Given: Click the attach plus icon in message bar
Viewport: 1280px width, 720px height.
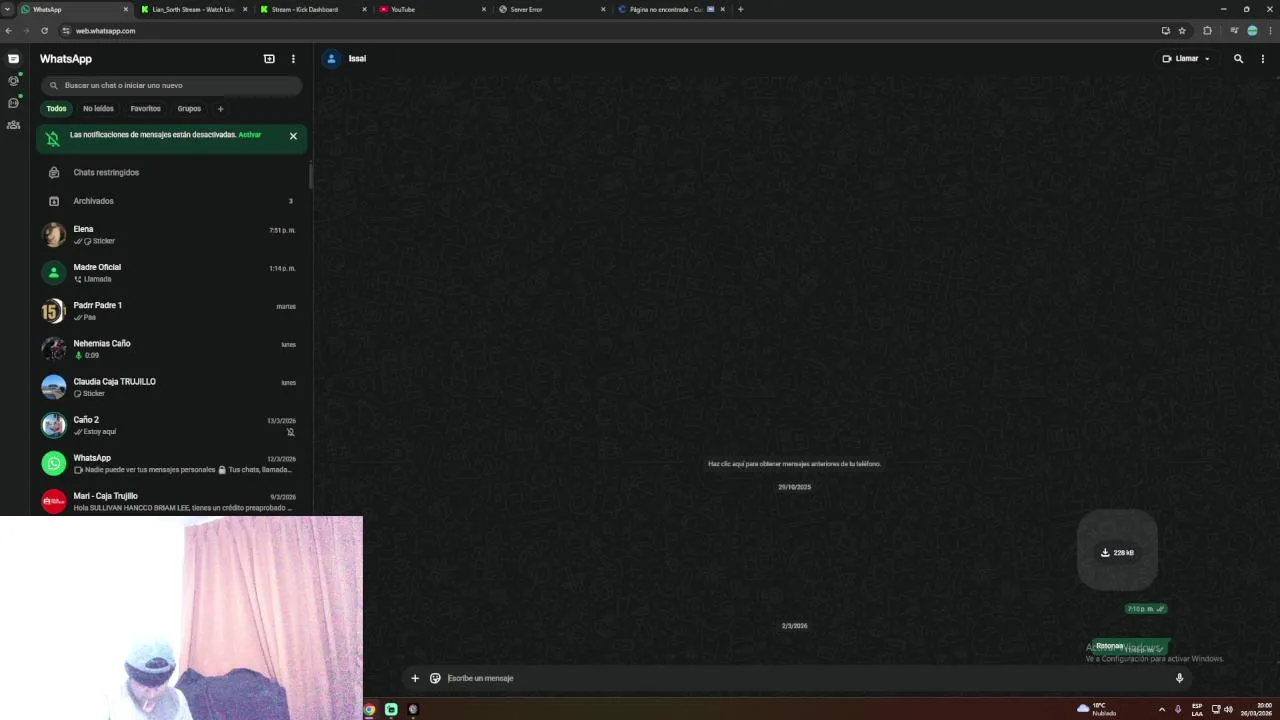Looking at the screenshot, I should pos(415,678).
